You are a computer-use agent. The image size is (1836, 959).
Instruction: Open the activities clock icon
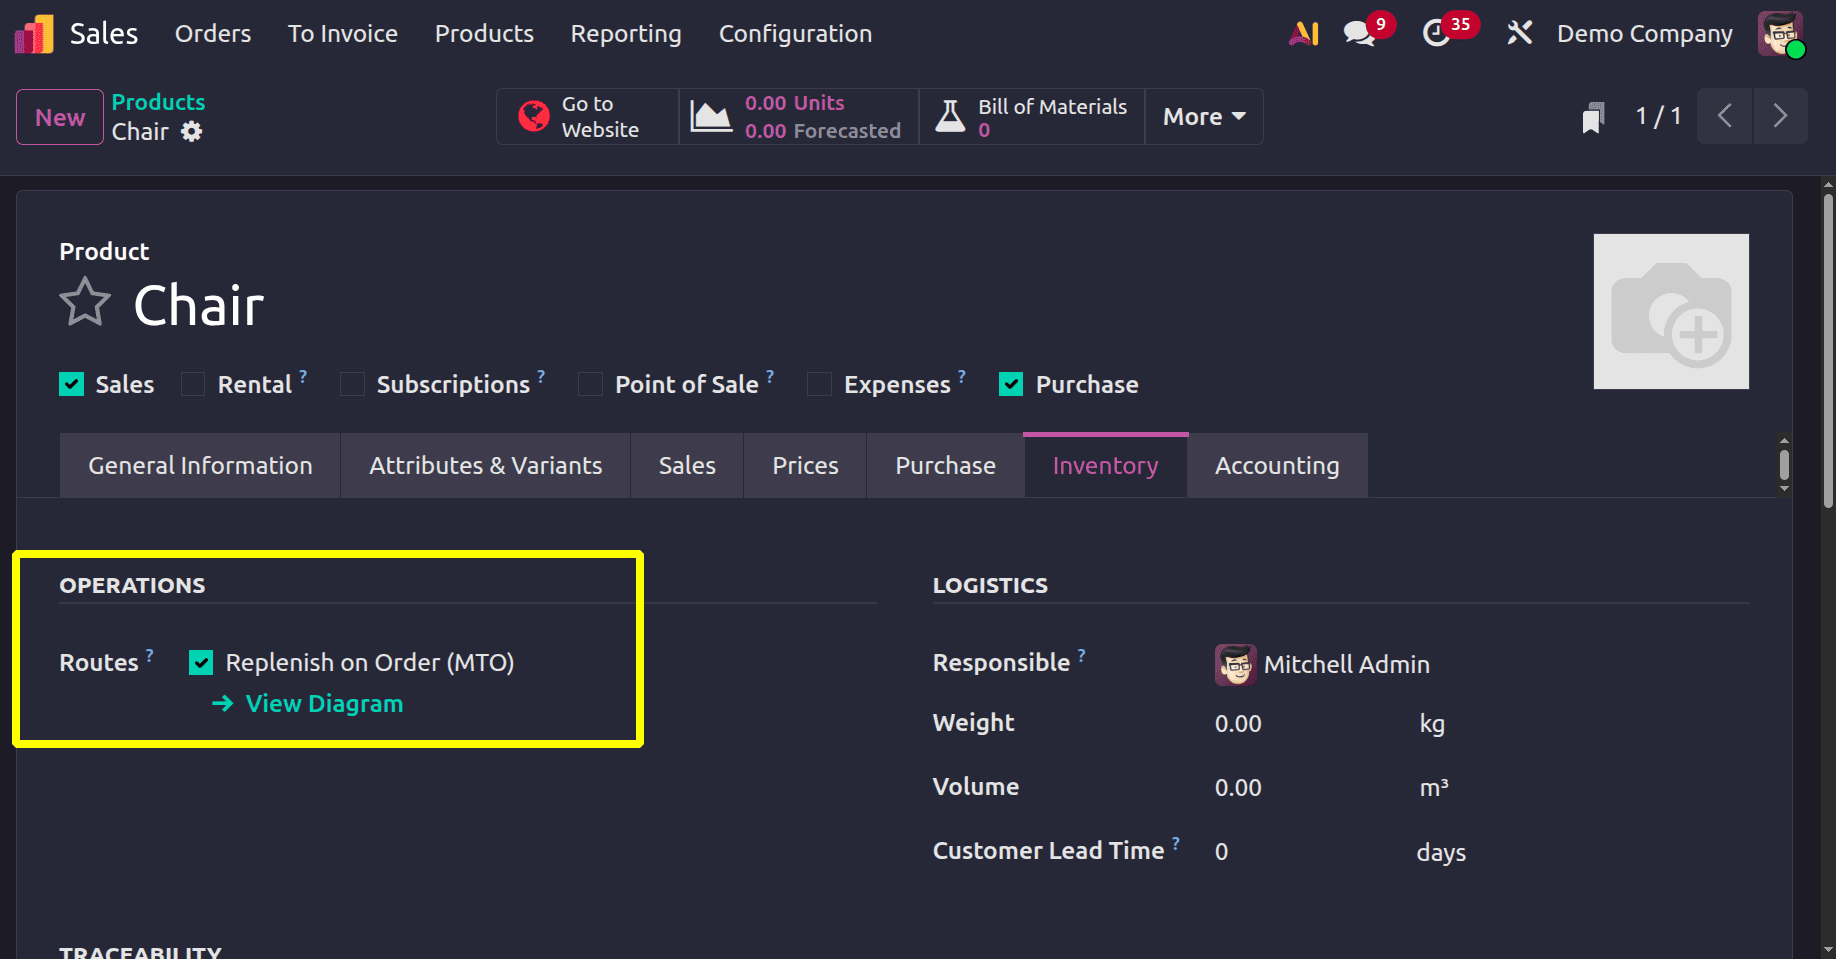(x=1438, y=32)
